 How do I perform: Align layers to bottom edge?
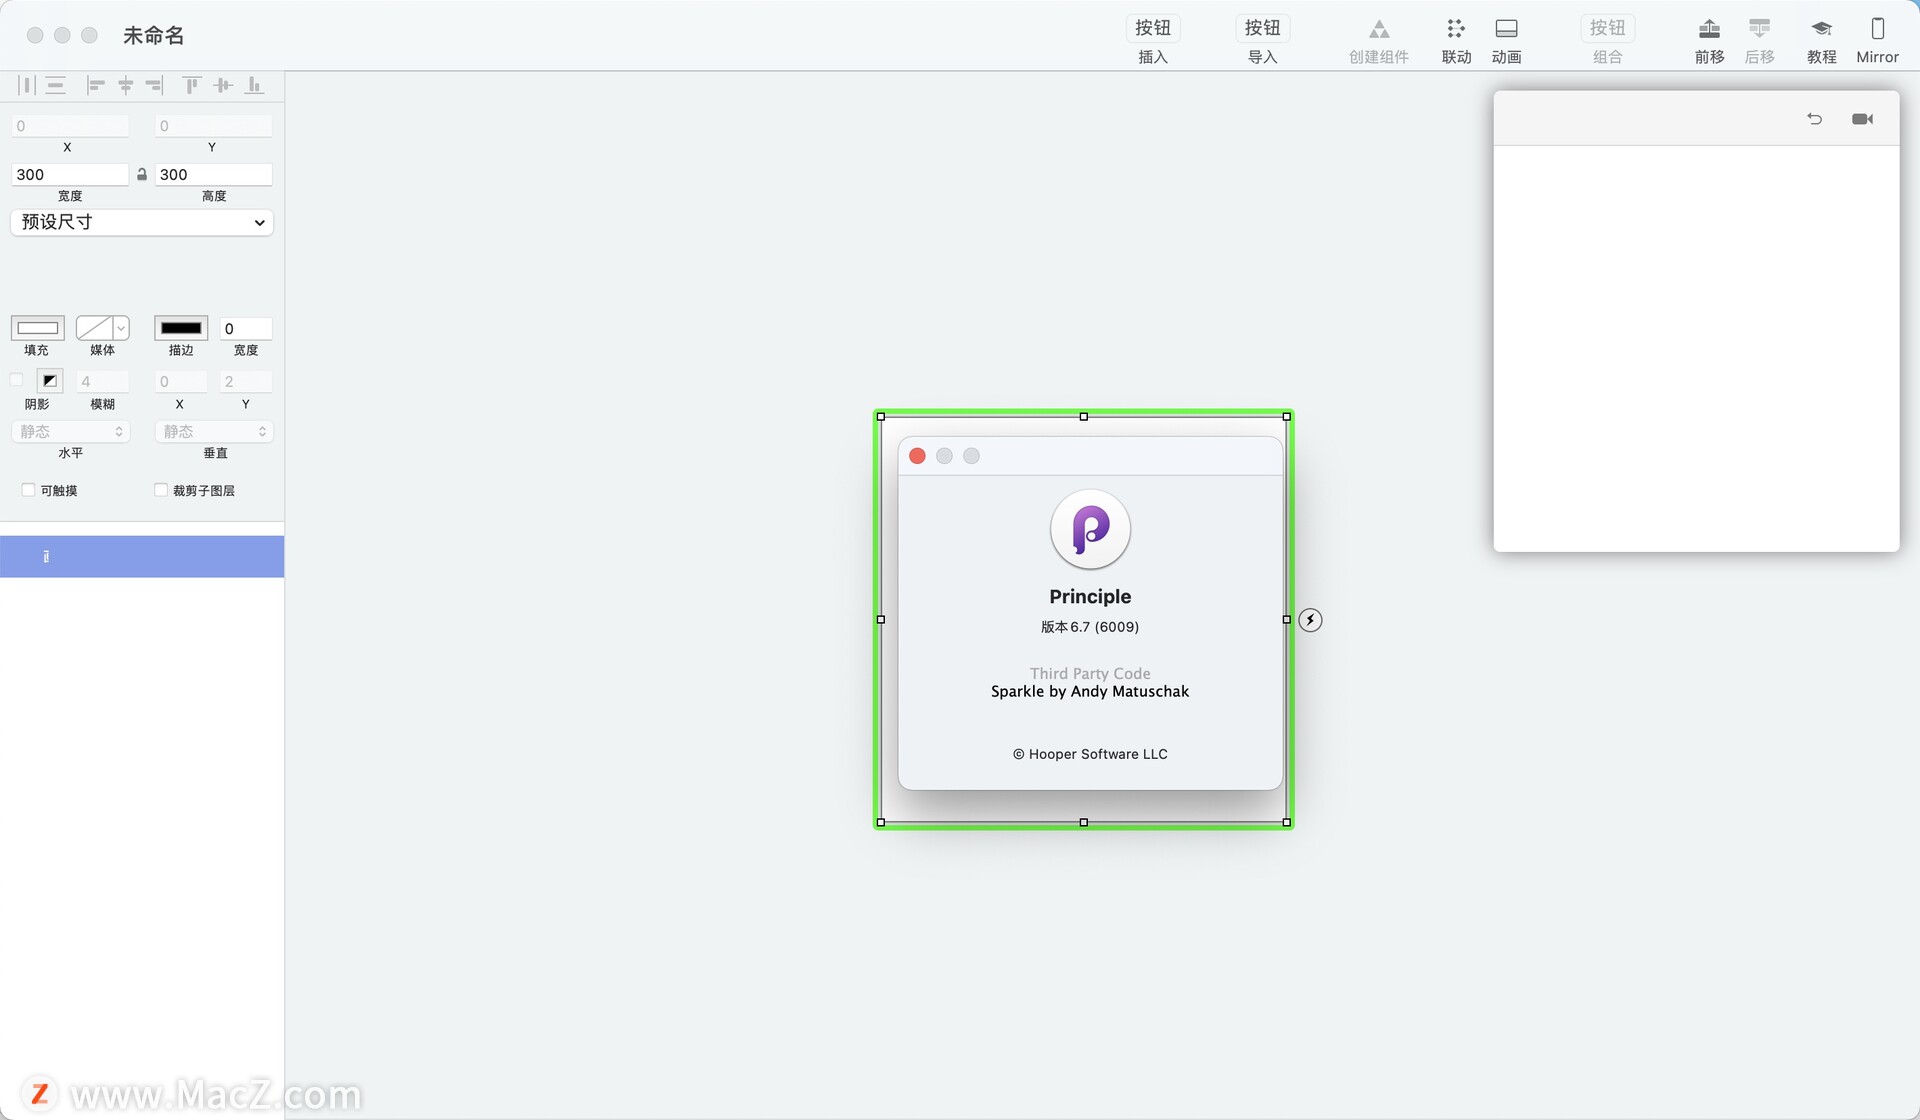pos(254,86)
